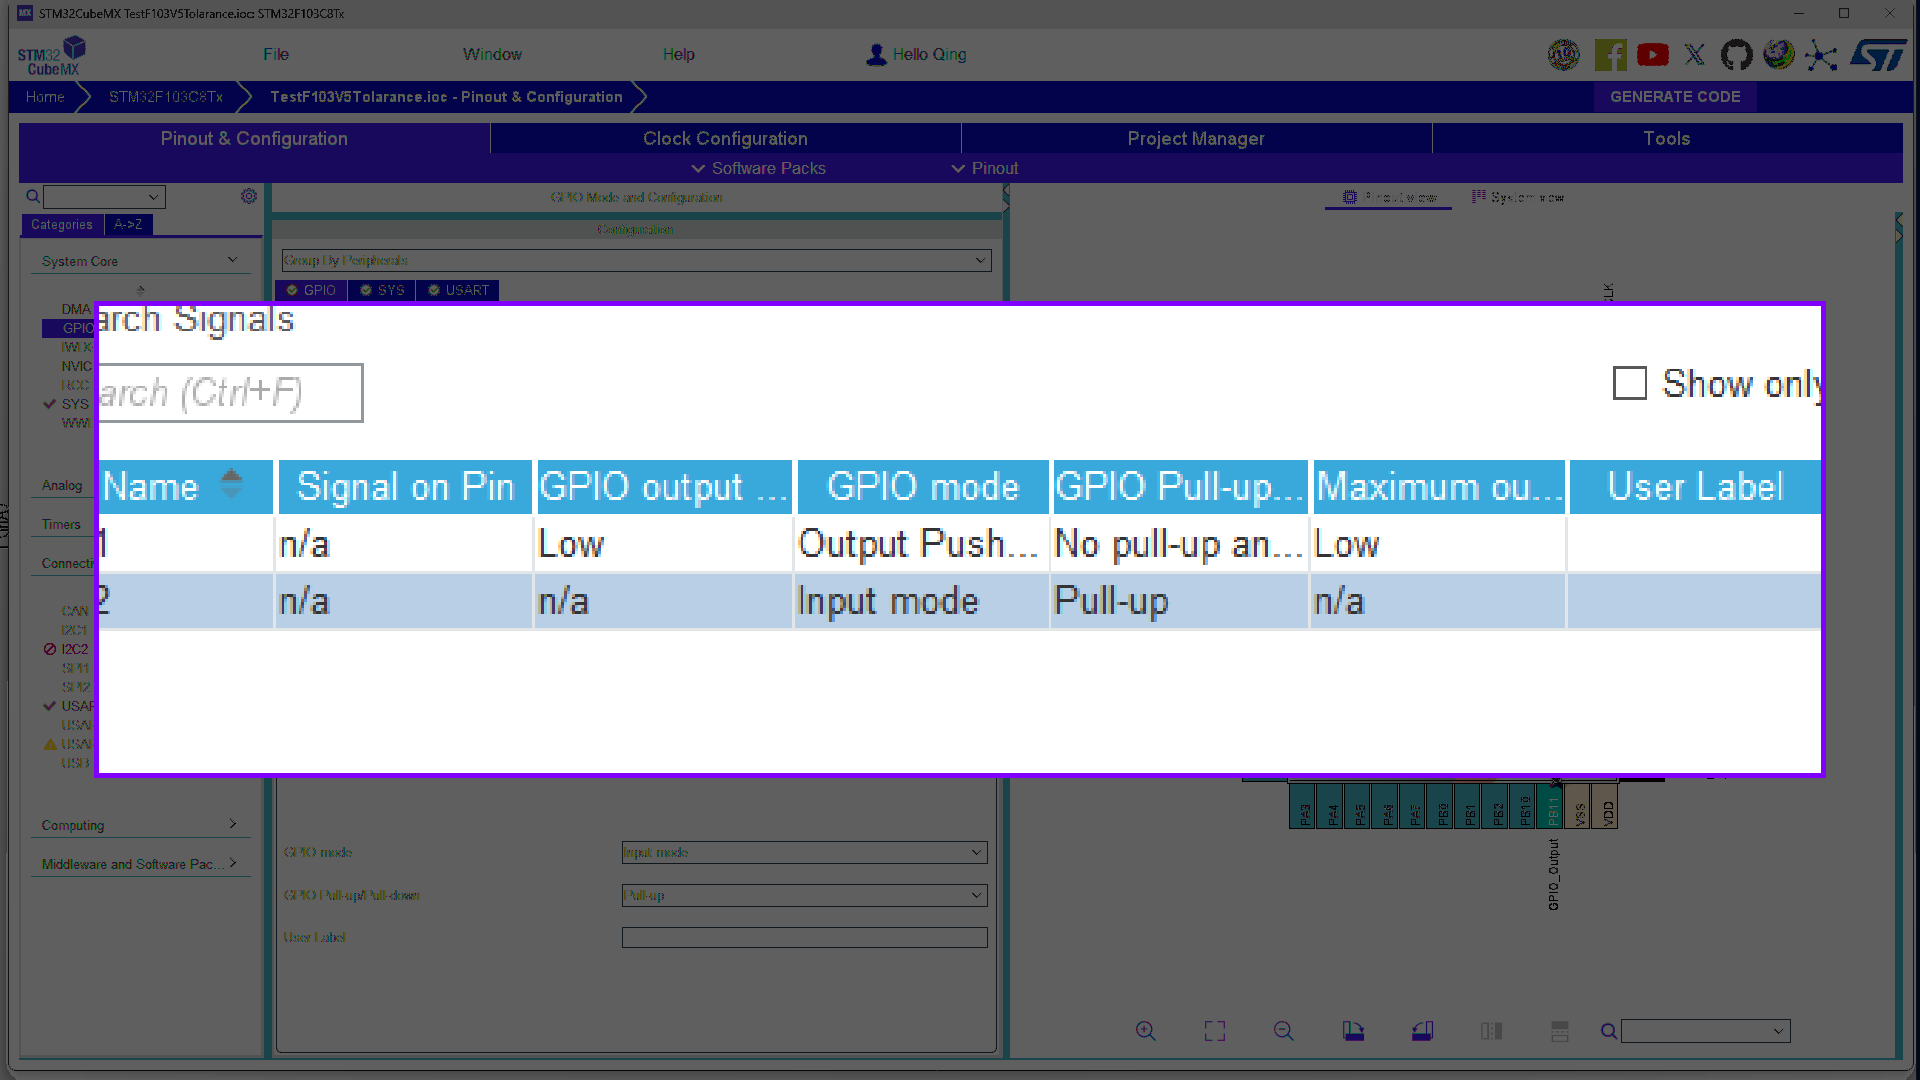
Task: Click the fit-to-screen icon in pinout toolbar
Action: pos(1215,1031)
